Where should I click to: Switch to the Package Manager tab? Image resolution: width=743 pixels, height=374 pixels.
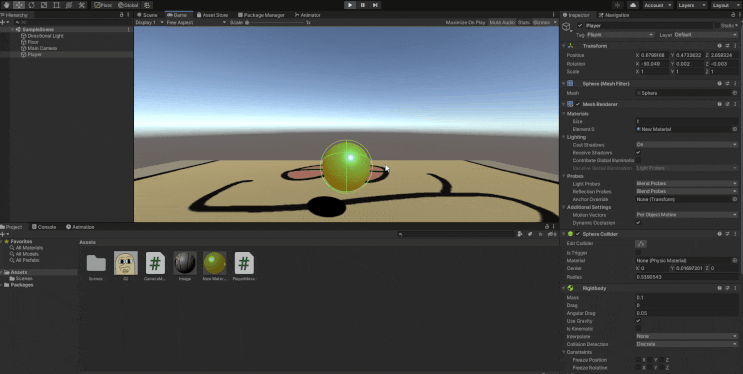click(x=260, y=15)
